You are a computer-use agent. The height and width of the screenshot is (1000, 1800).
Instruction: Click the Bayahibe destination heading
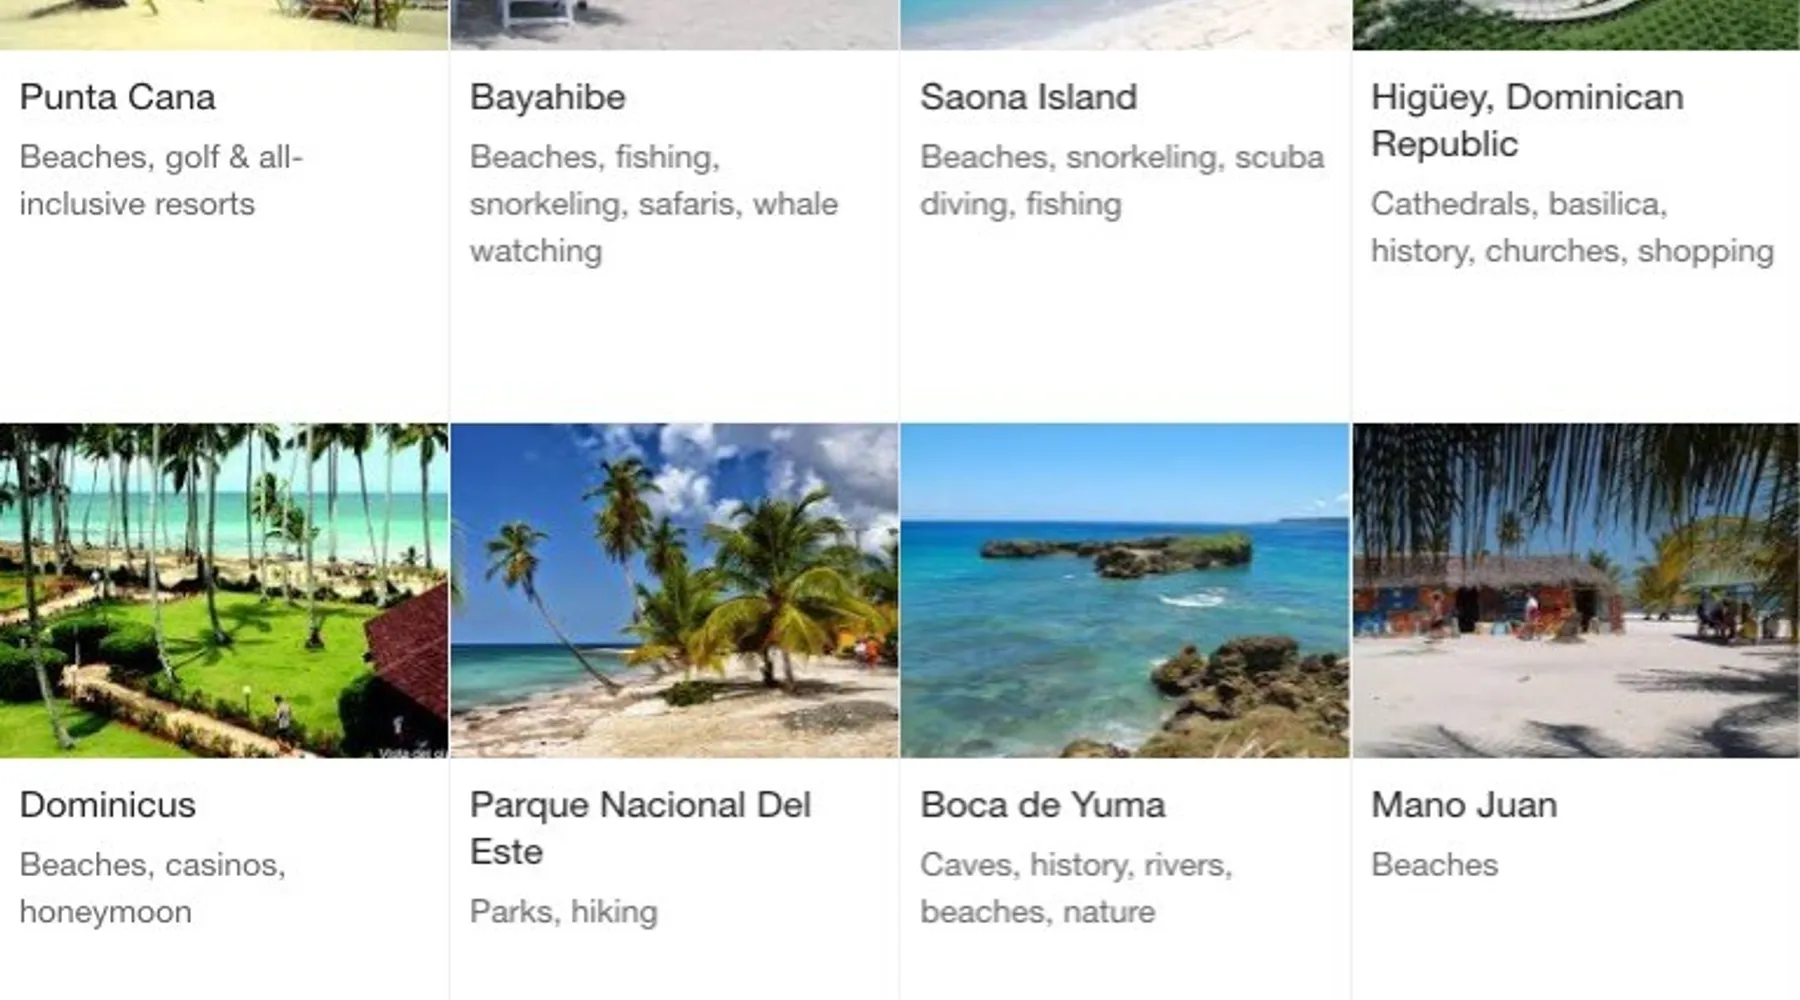[547, 97]
